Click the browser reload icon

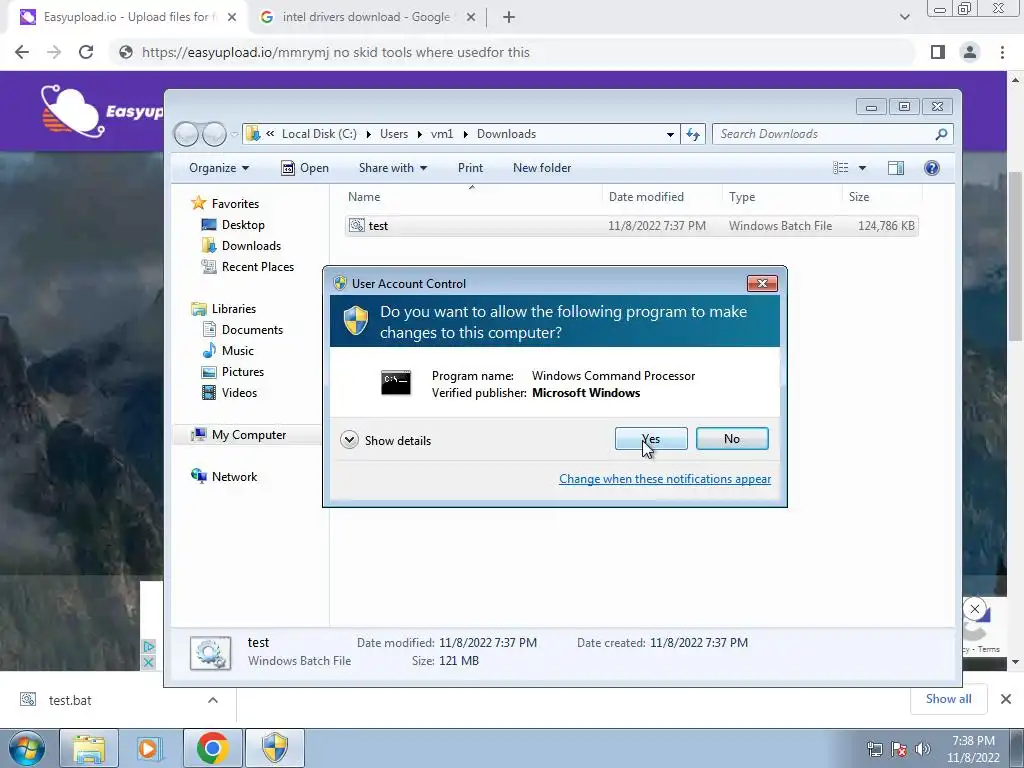(x=86, y=52)
